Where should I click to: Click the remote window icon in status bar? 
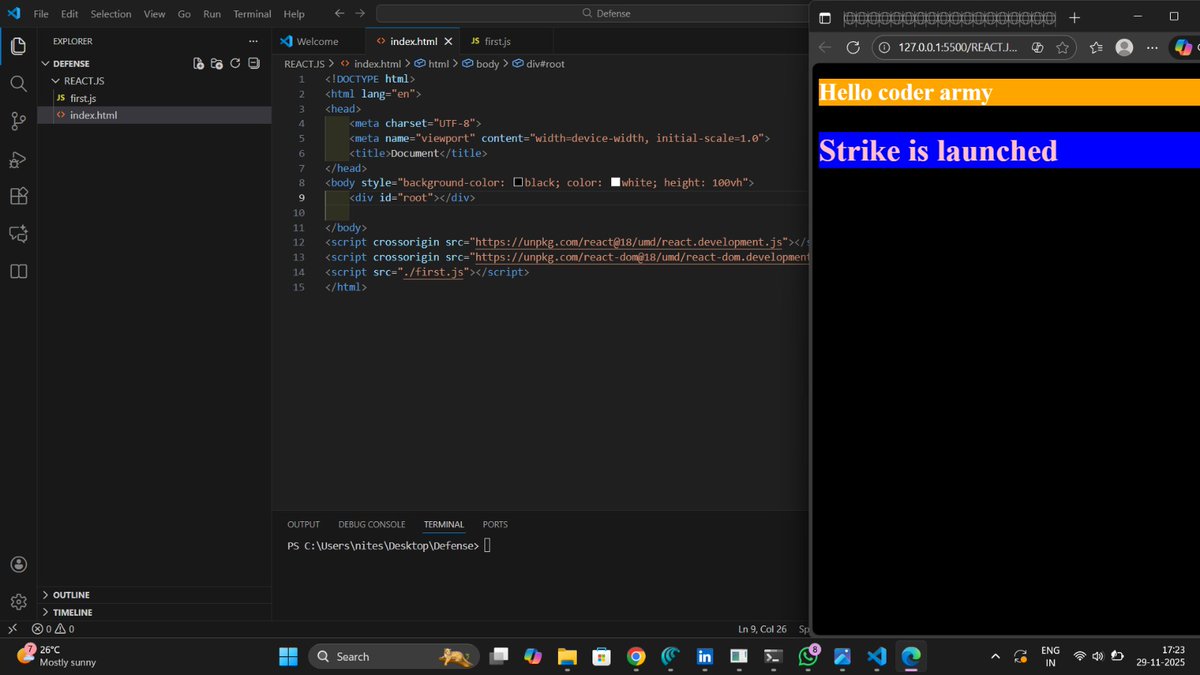point(12,629)
